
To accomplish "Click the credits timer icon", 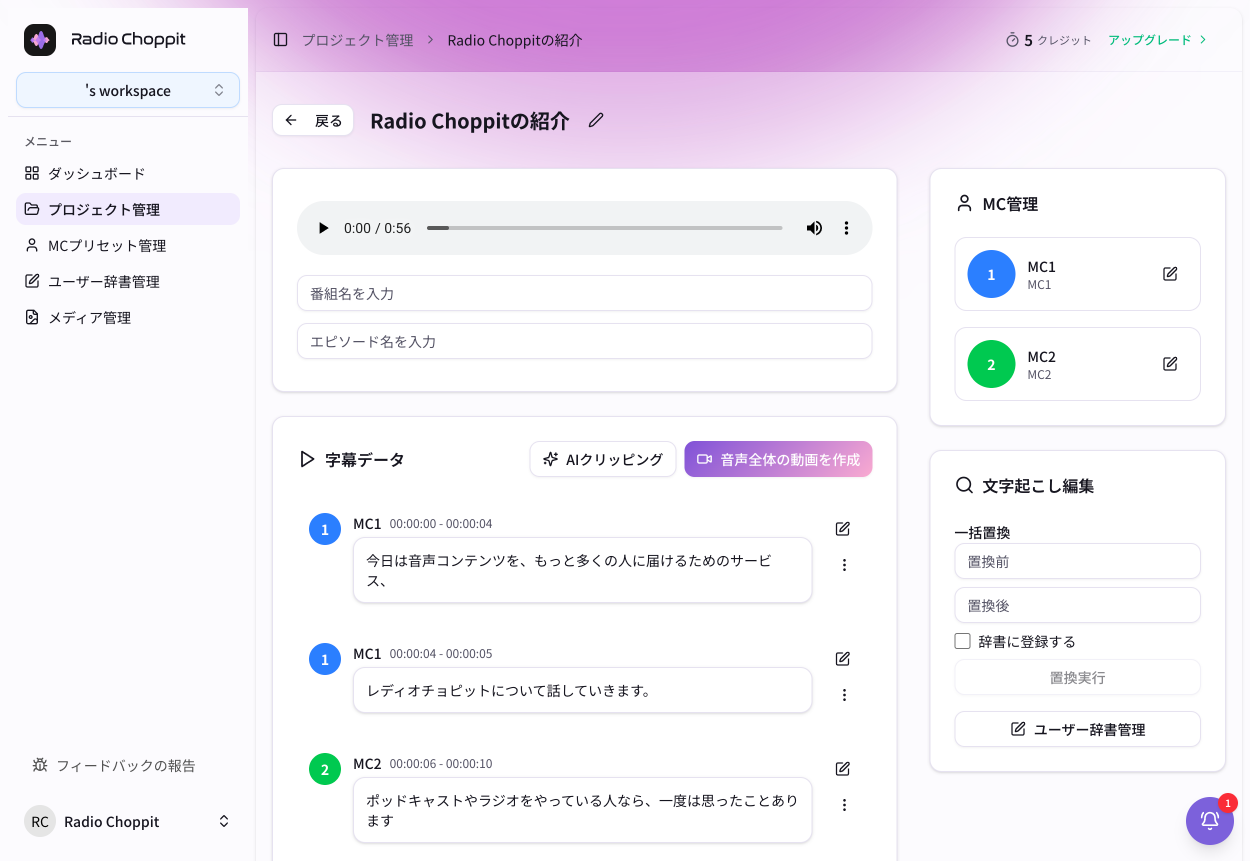I will tap(1012, 40).
